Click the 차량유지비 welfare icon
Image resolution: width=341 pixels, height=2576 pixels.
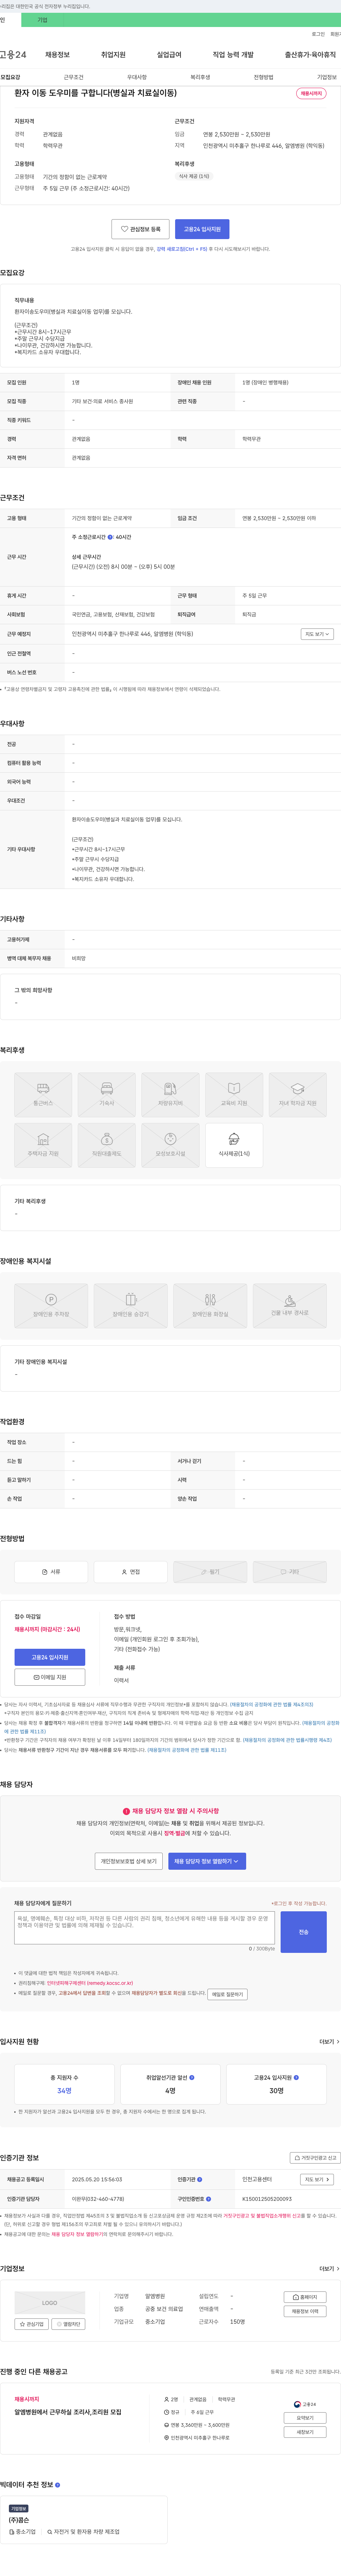tap(170, 1095)
